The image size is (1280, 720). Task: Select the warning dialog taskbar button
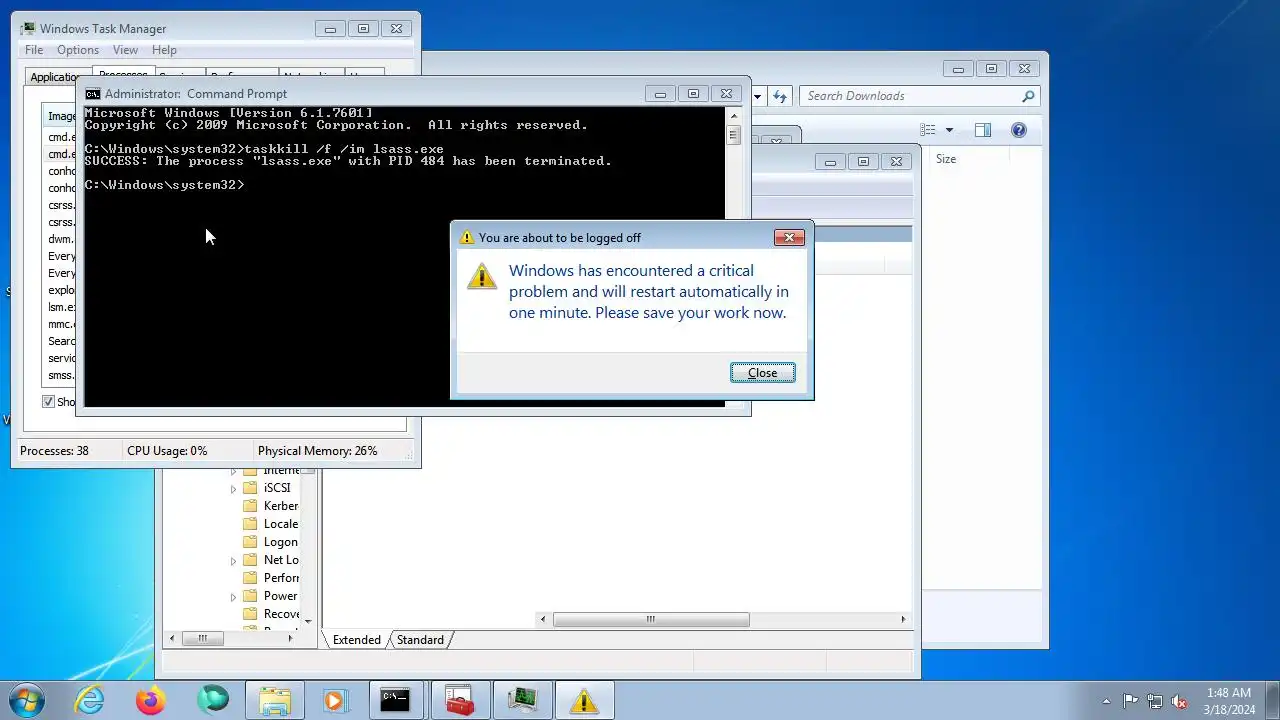(x=584, y=701)
